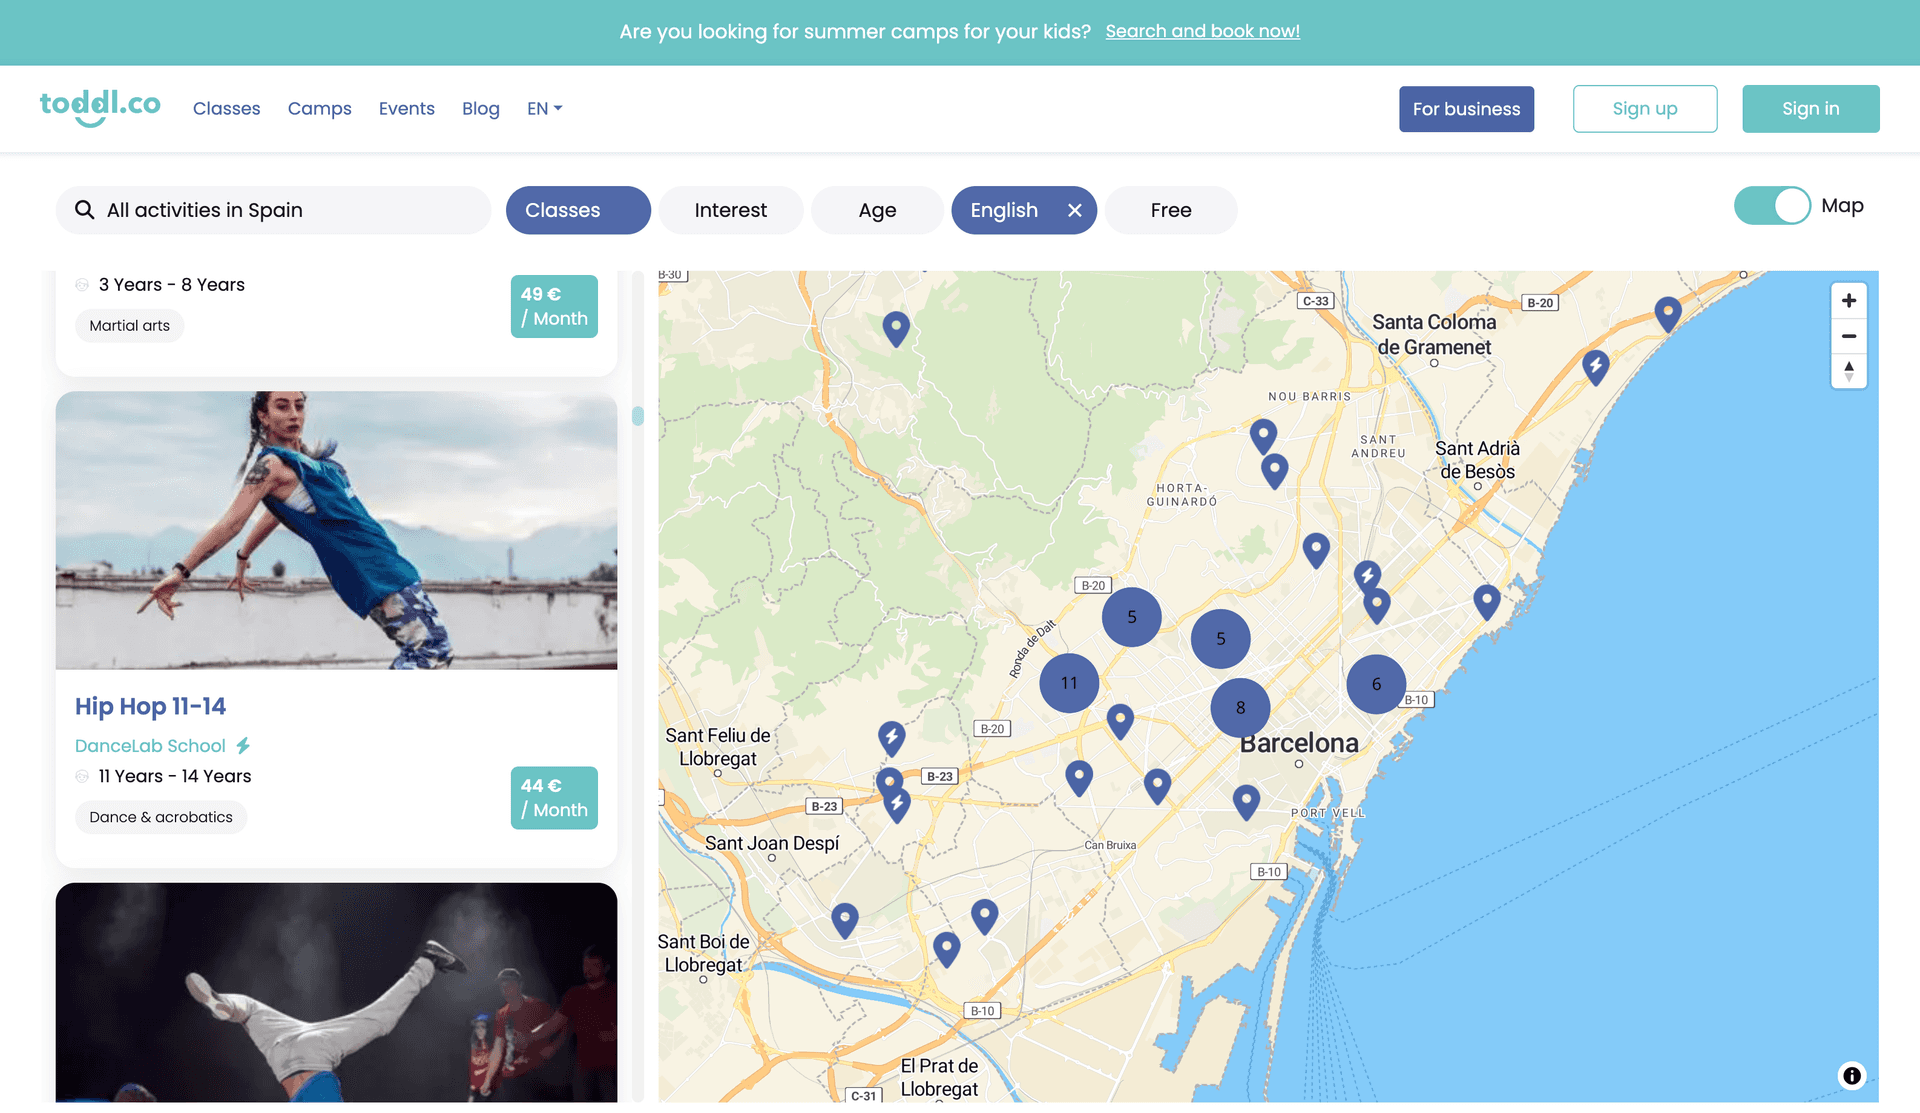
Task: Open the Blog menu item
Action: 480,107
